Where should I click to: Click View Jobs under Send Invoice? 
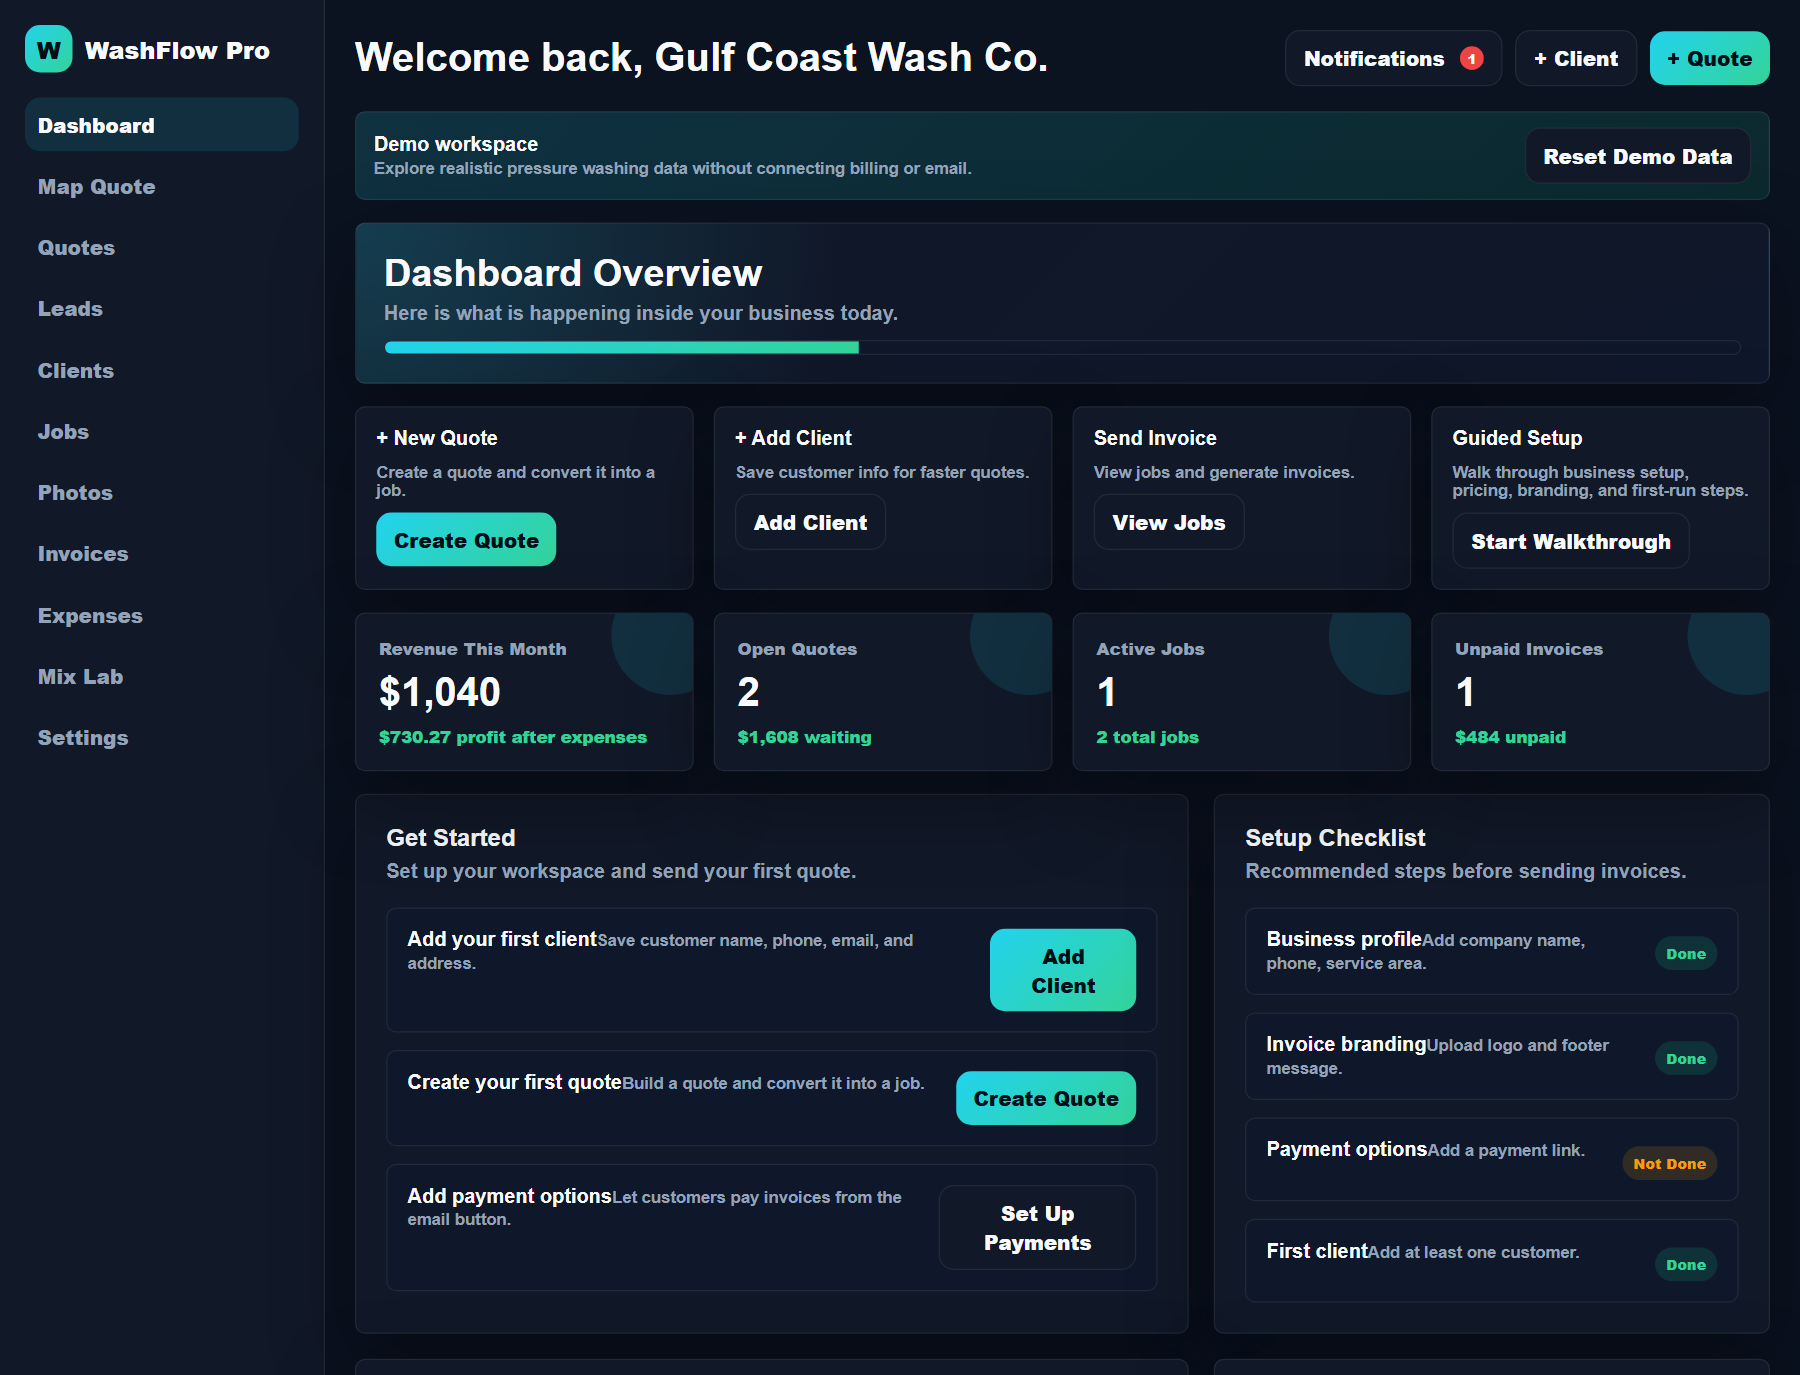click(1168, 522)
